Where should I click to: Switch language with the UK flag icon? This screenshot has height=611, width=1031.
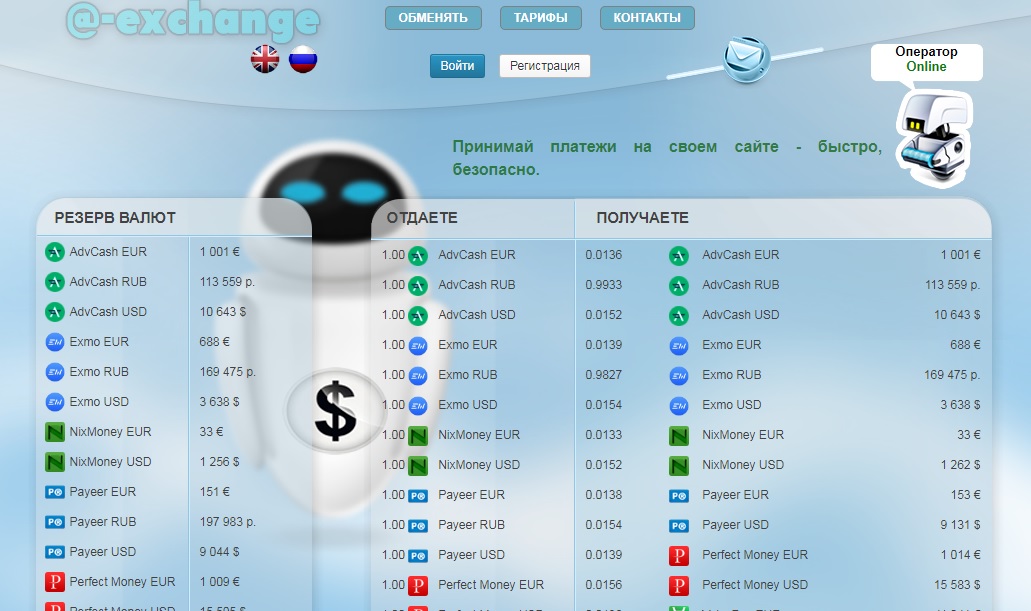pyautogui.click(x=265, y=59)
